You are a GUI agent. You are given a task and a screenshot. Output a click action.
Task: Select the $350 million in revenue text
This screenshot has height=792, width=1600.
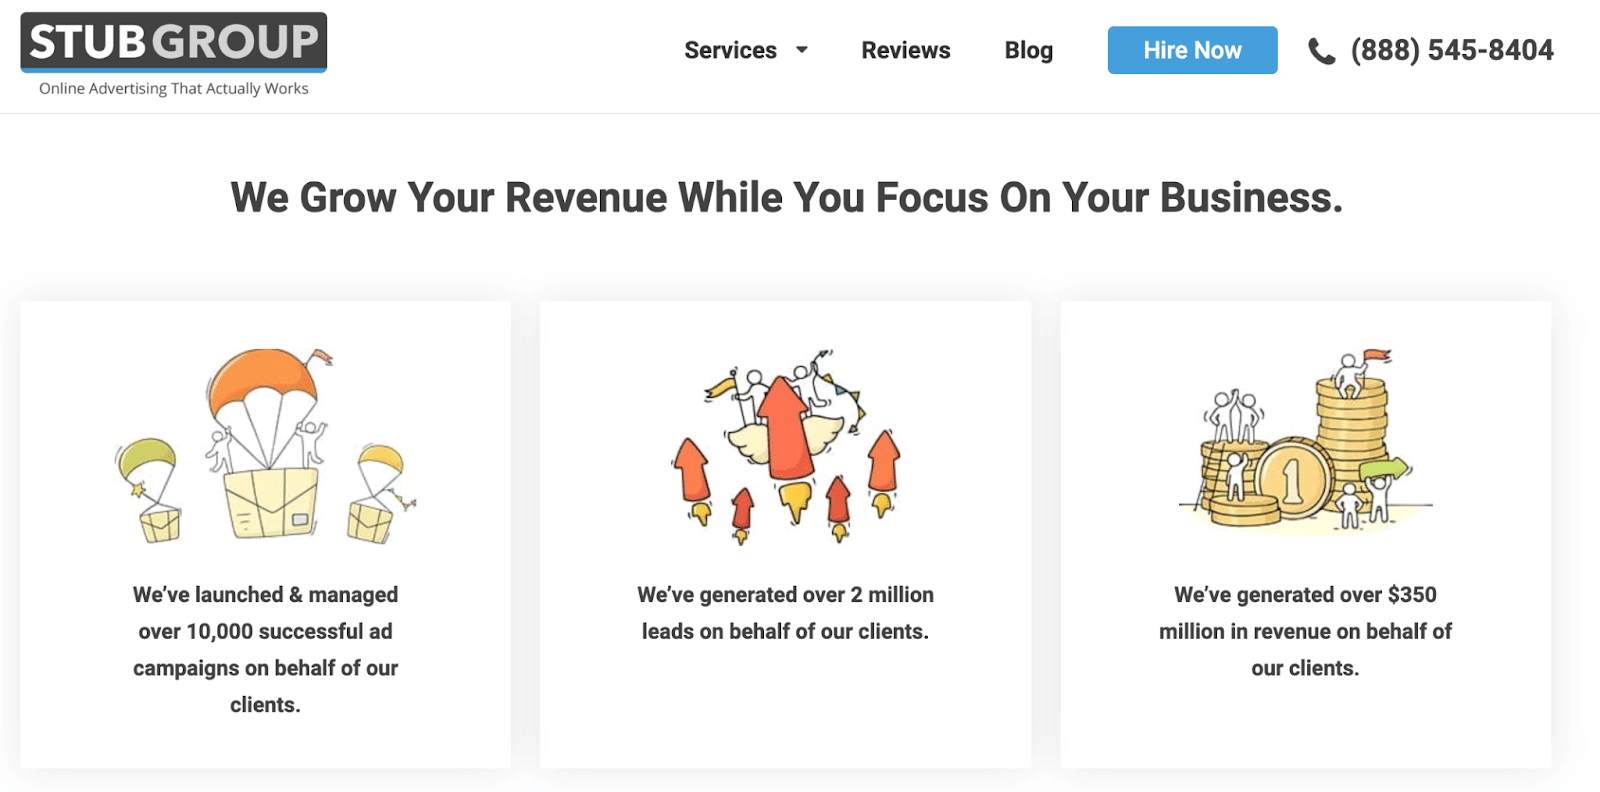[1305, 631]
